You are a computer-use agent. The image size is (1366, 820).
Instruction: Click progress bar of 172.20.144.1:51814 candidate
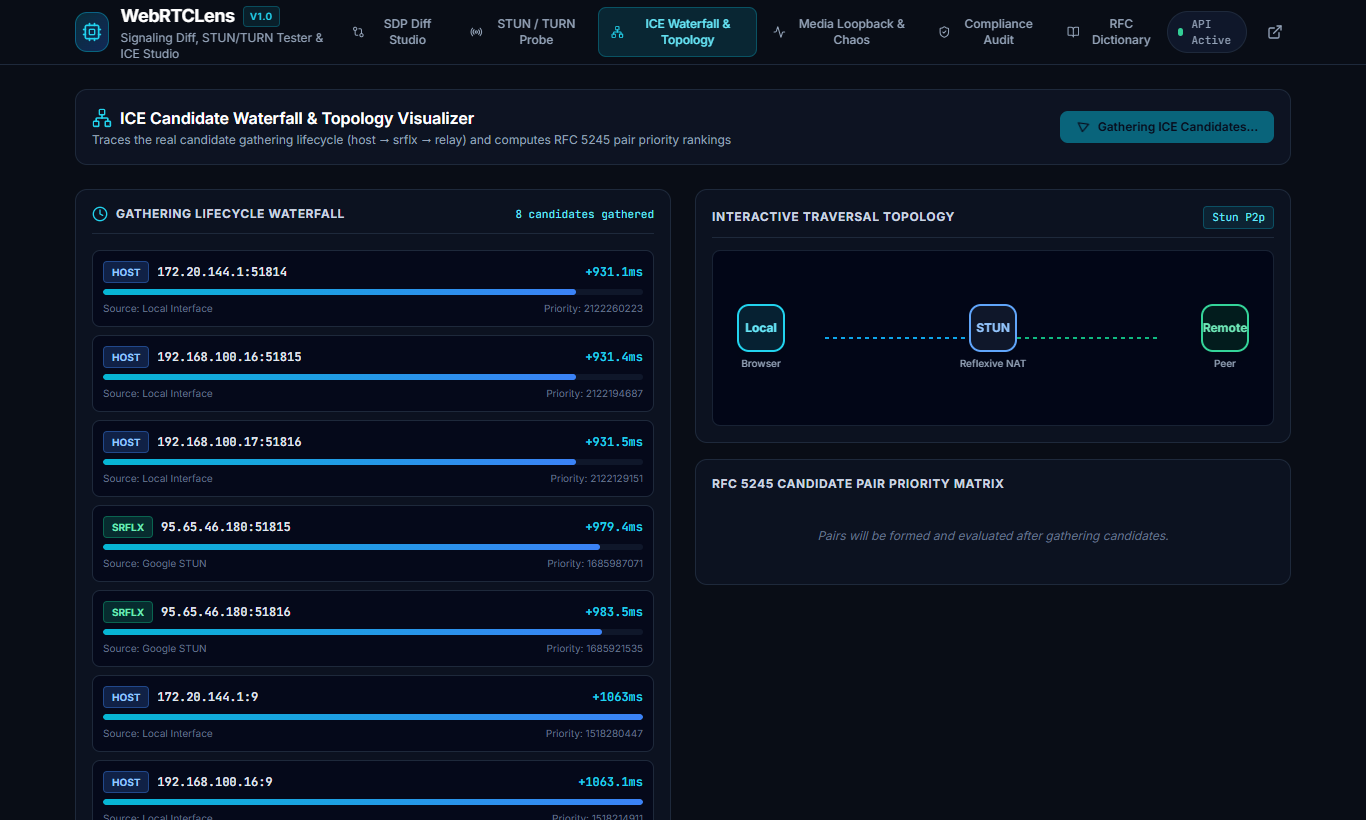point(373,292)
